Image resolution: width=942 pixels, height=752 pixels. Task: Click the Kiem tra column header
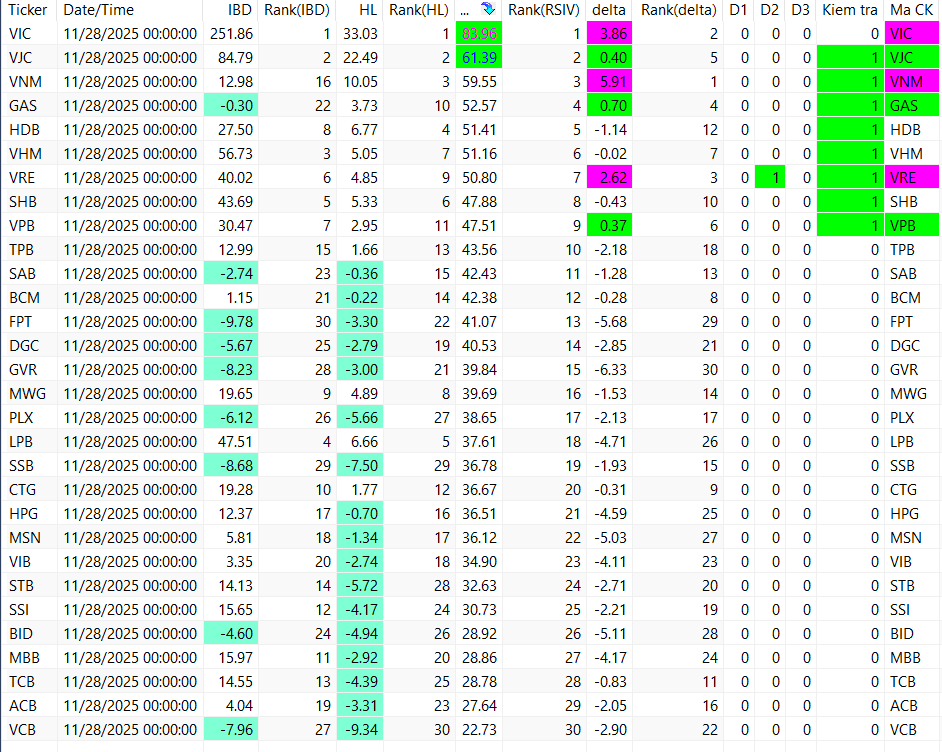click(x=849, y=10)
